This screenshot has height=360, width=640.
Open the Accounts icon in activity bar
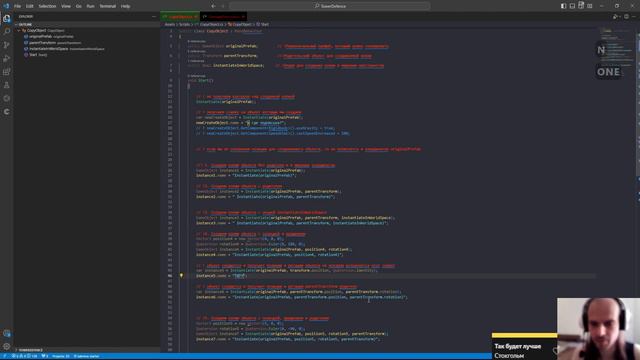click(x=7, y=333)
